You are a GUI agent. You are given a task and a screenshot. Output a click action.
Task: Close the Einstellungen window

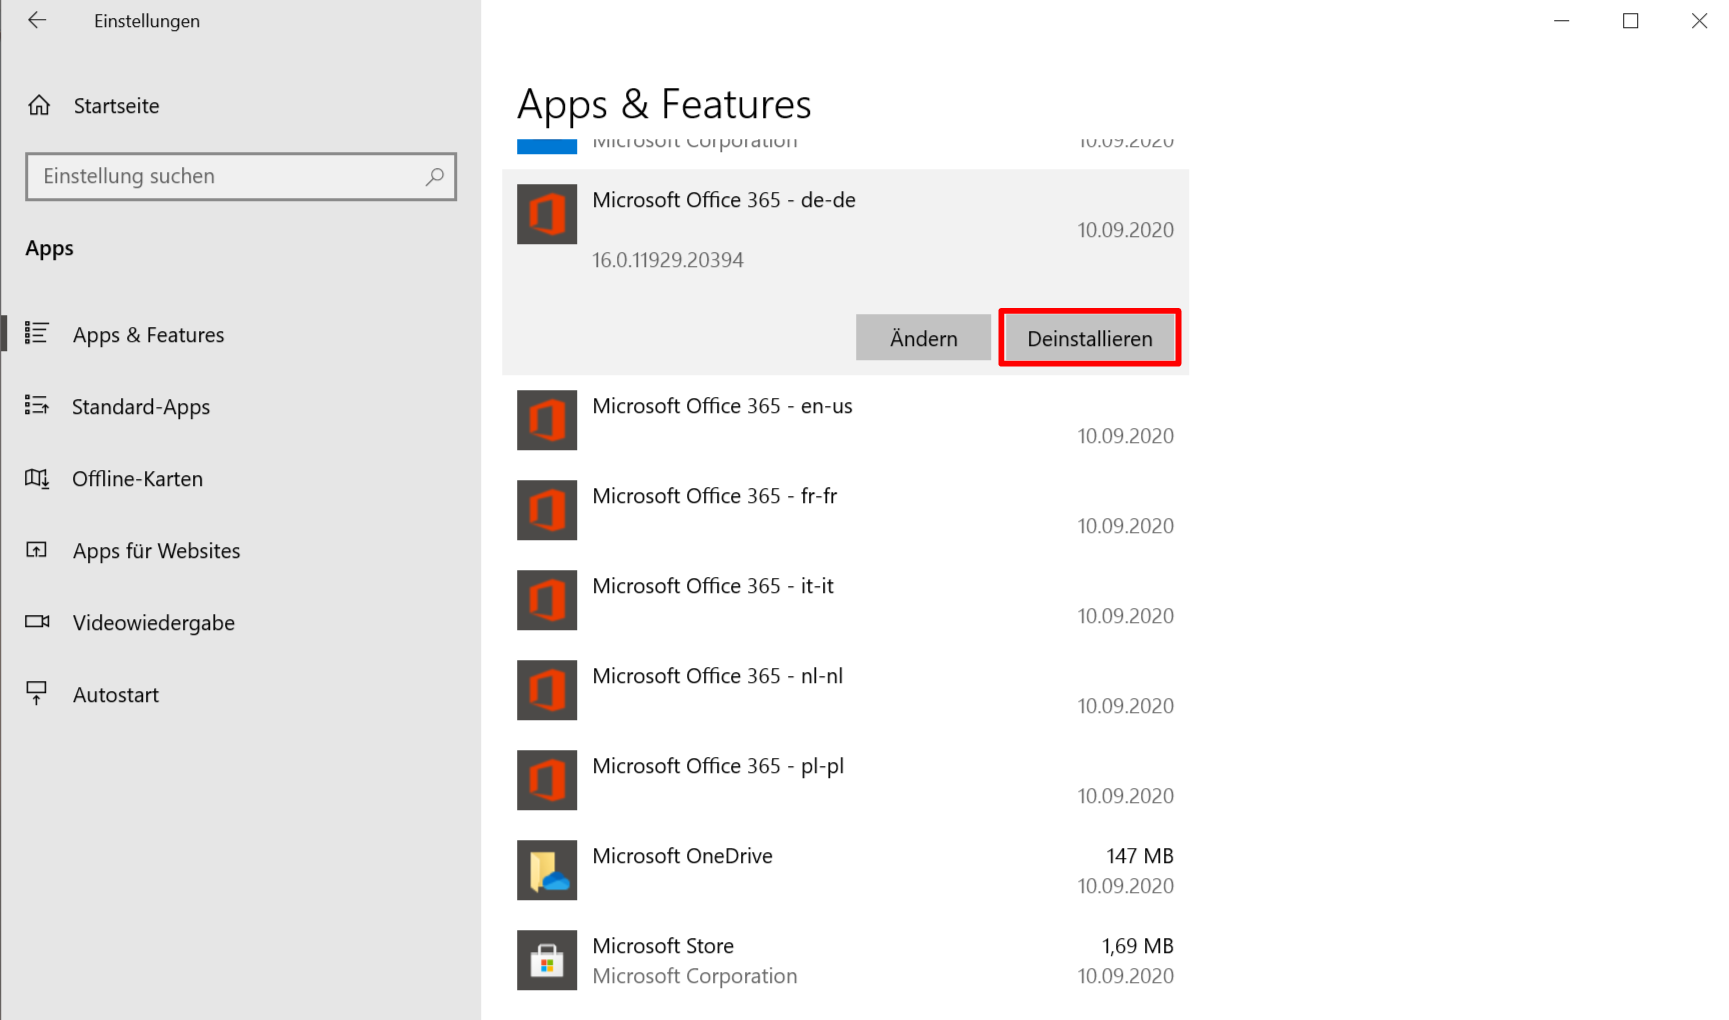(1698, 21)
